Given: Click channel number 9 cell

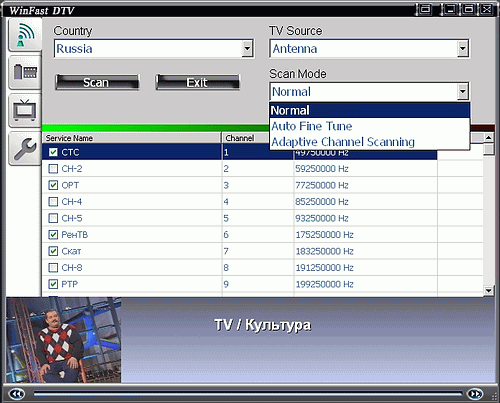Looking at the screenshot, I should [x=258, y=284].
